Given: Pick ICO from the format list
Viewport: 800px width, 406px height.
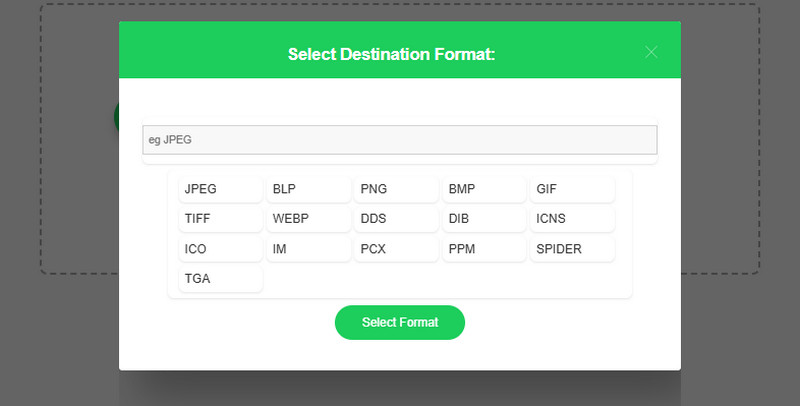Looking at the screenshot, I should coord(220,249).
